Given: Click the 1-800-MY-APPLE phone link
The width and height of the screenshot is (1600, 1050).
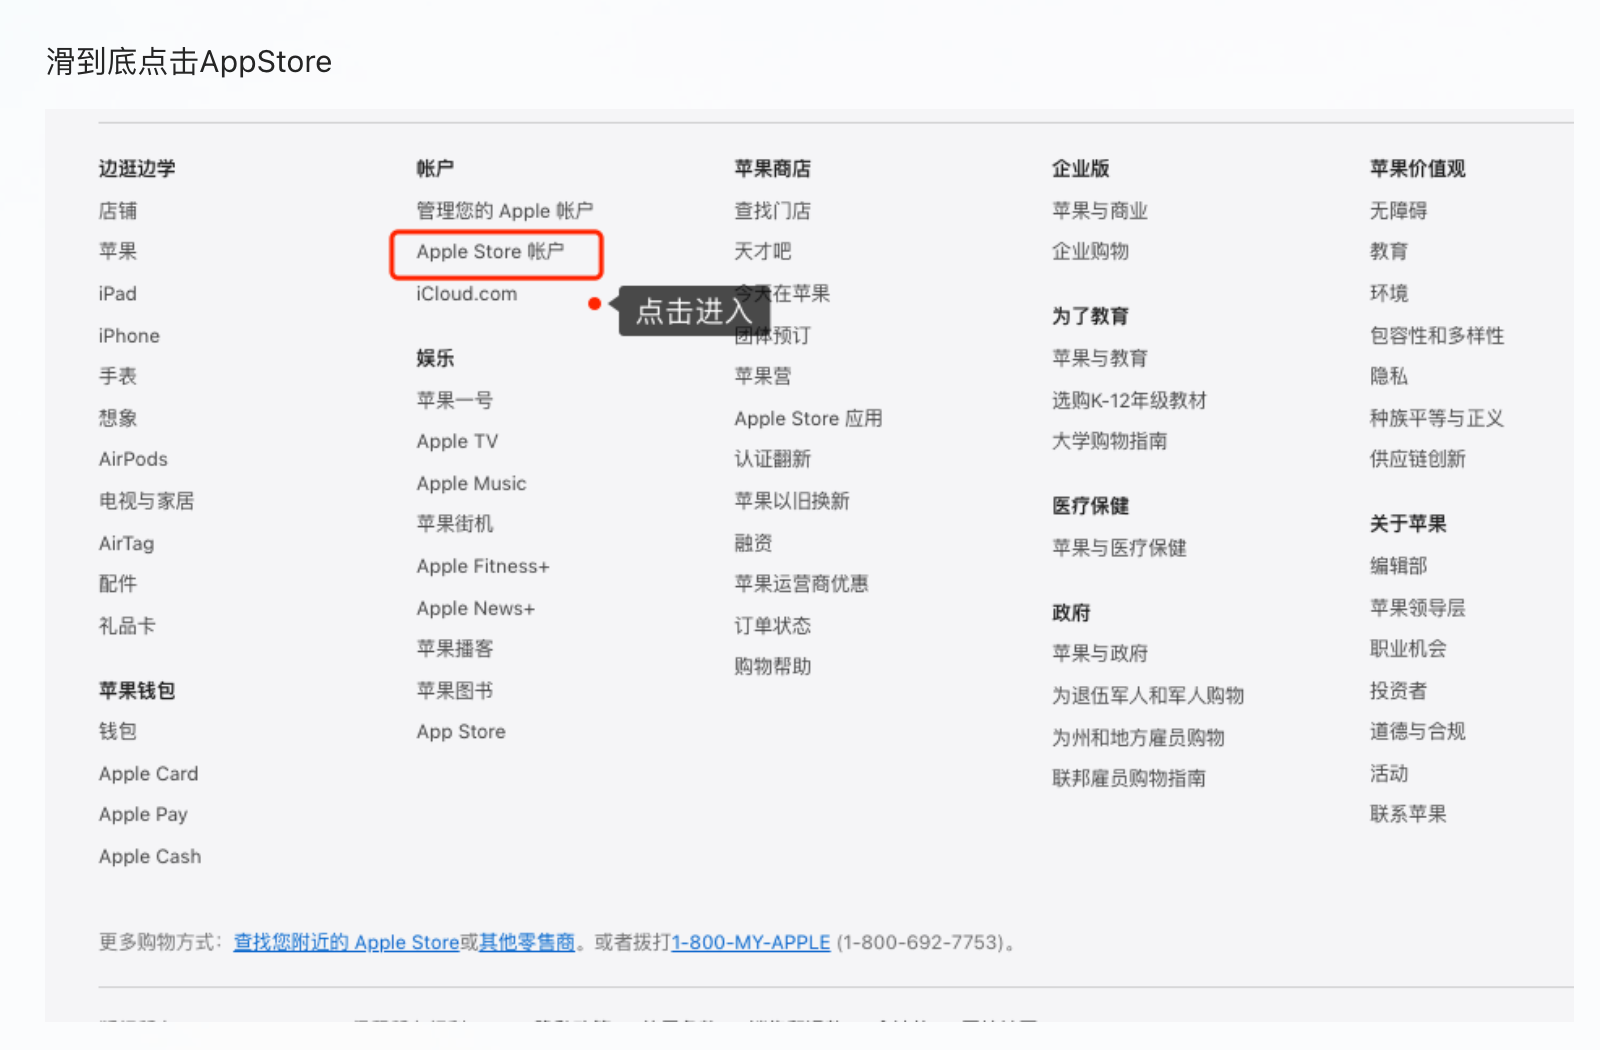Looking at the screenshot, I should [x=751, y=943].
